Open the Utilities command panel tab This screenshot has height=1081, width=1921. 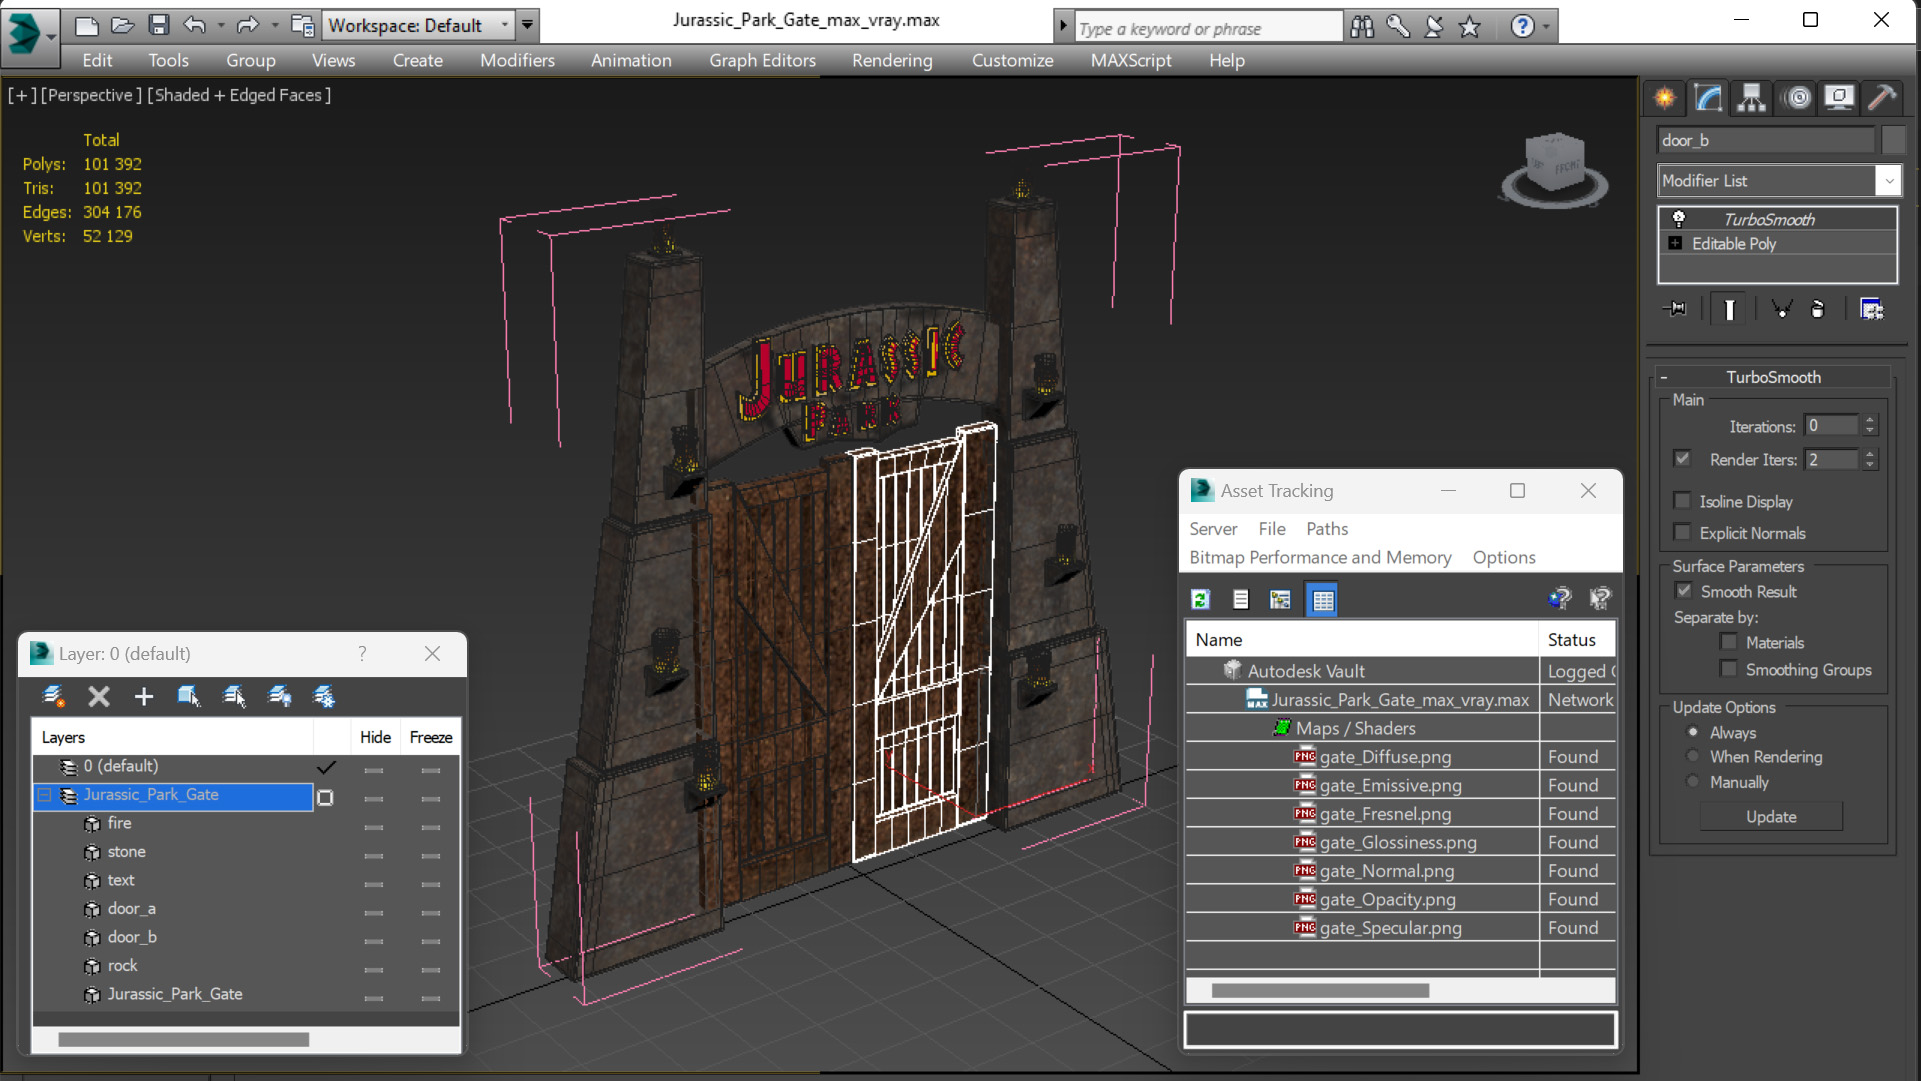coord(1882,97)
